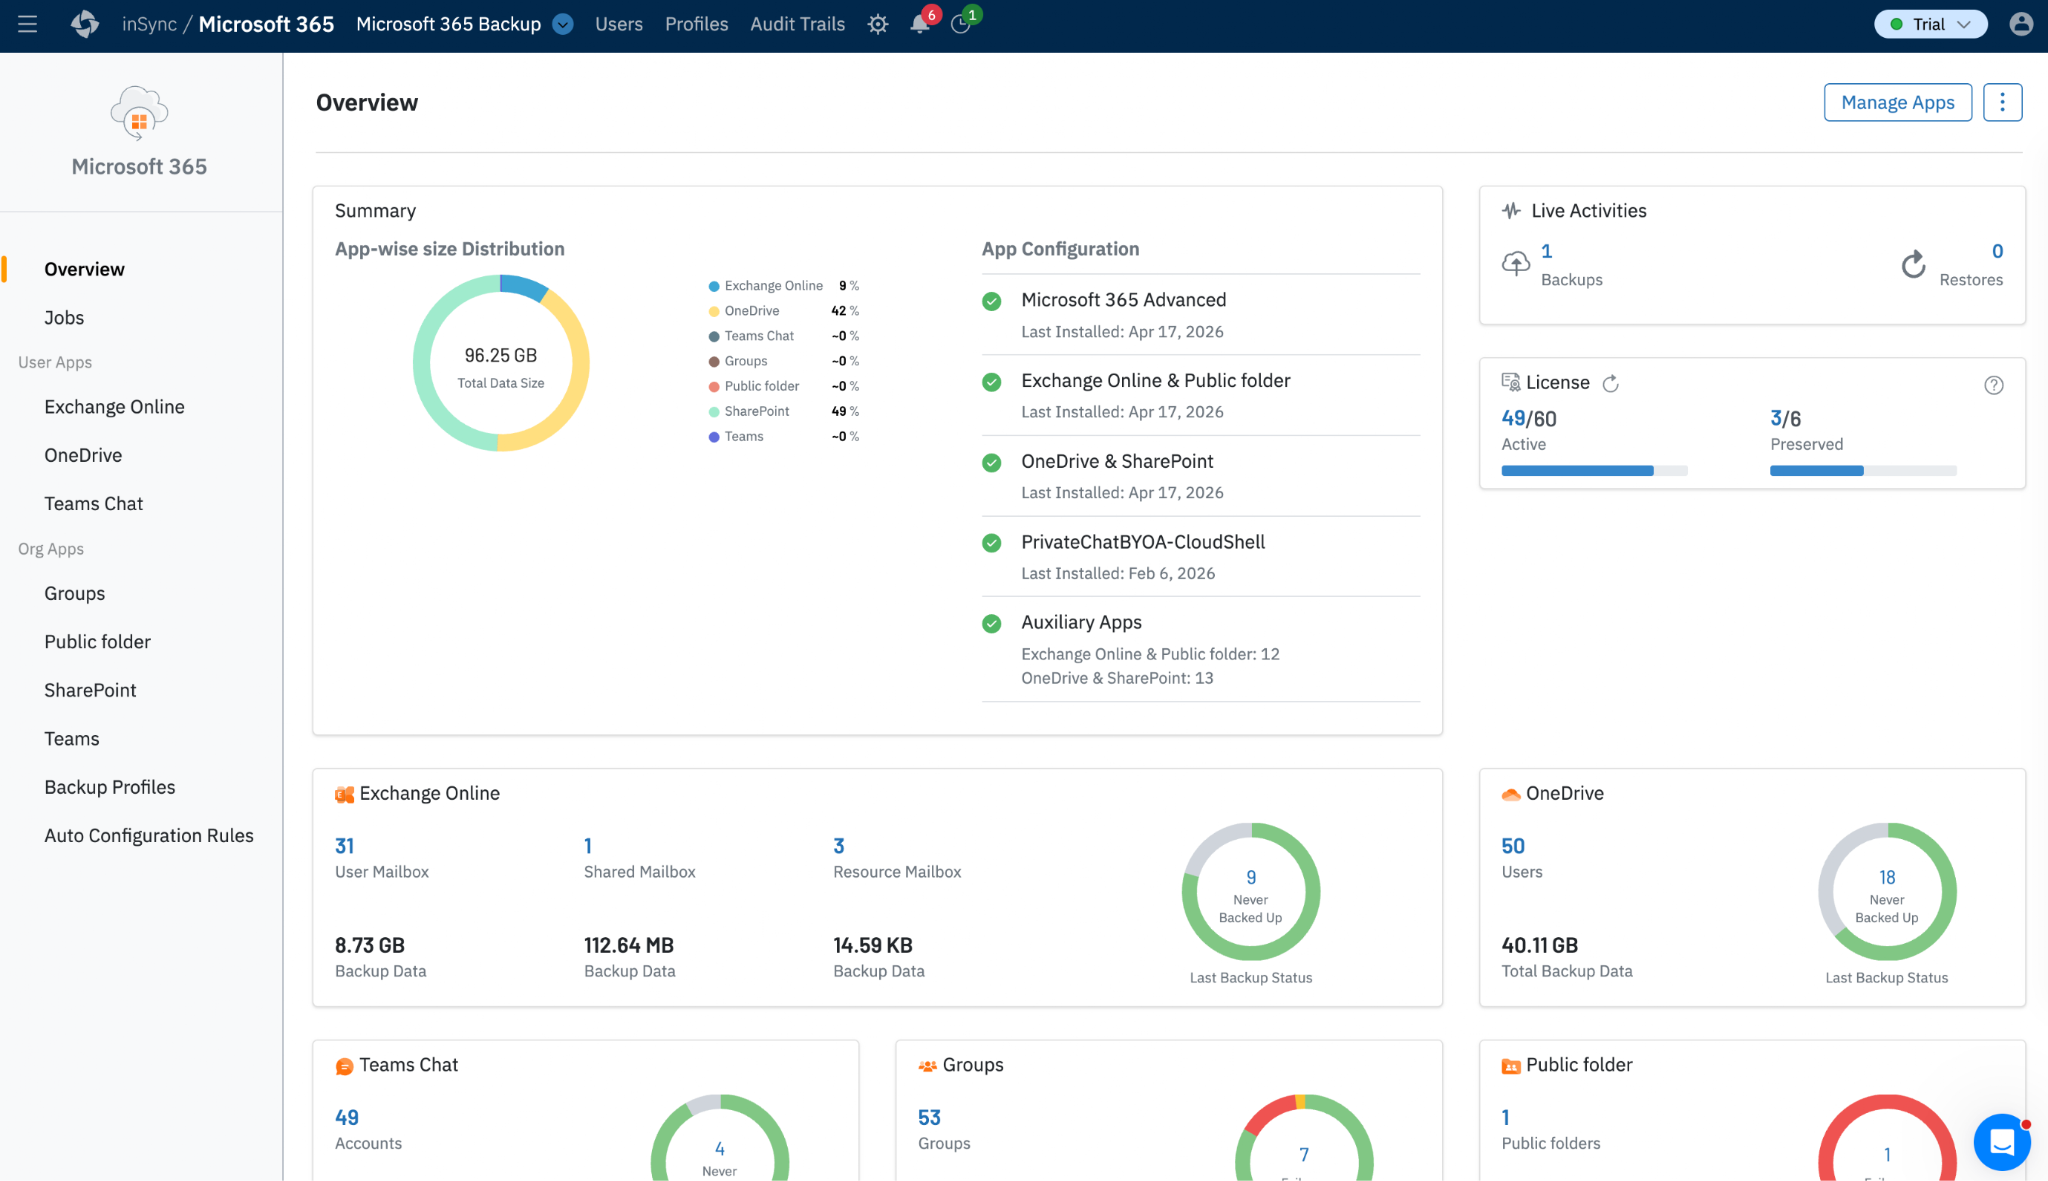Click the Microsoft 365 Advanced green checkmark
The height and width of the screenshot is (1181, 2048).
992,301
